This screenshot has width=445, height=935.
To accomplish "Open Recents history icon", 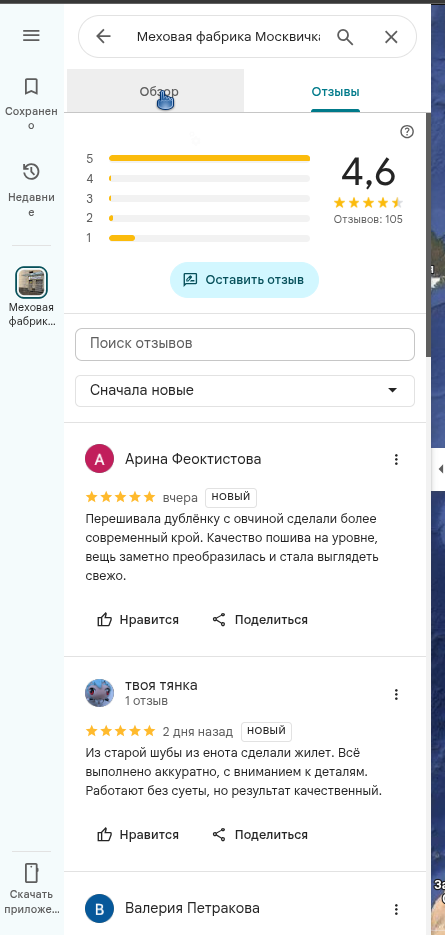I will coord(31,172).
